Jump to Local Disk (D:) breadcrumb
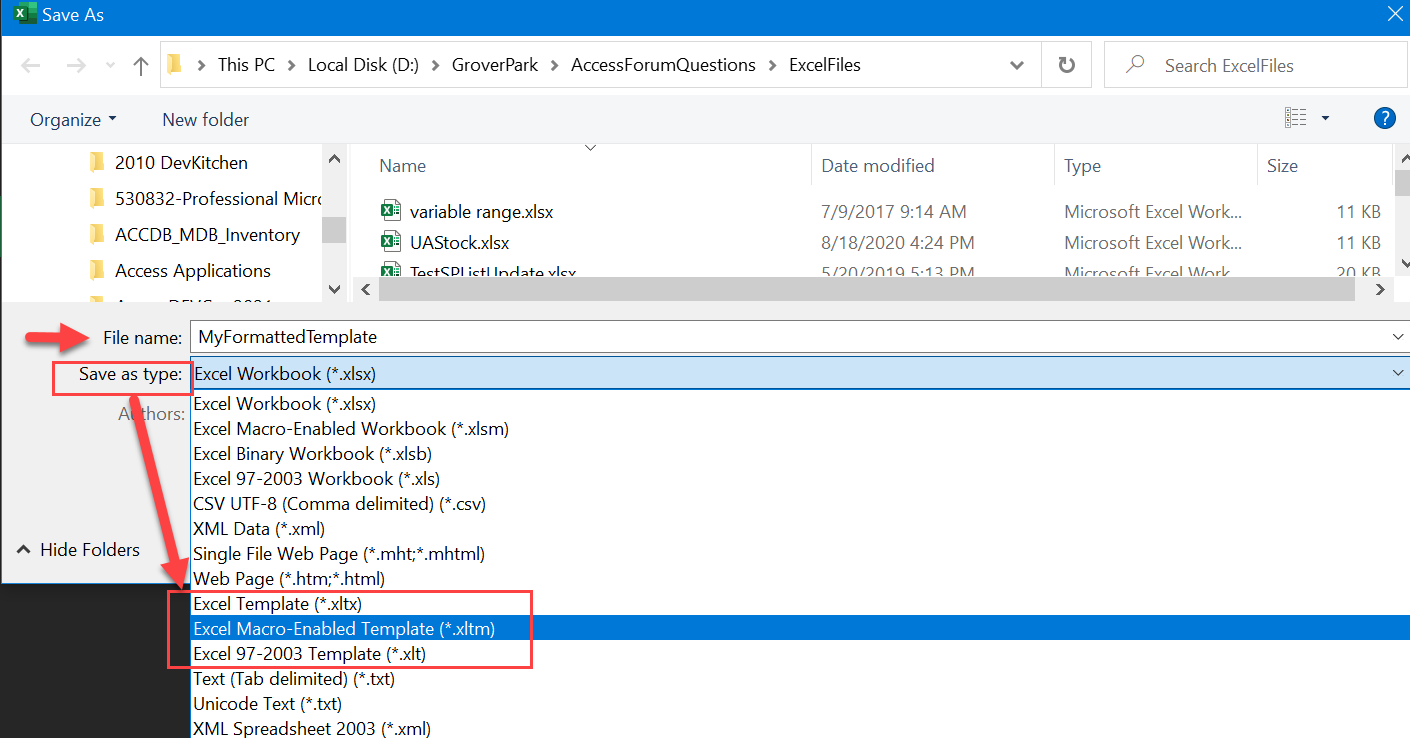This screenshot has height=738, width=1410. [x=363, y=65]
